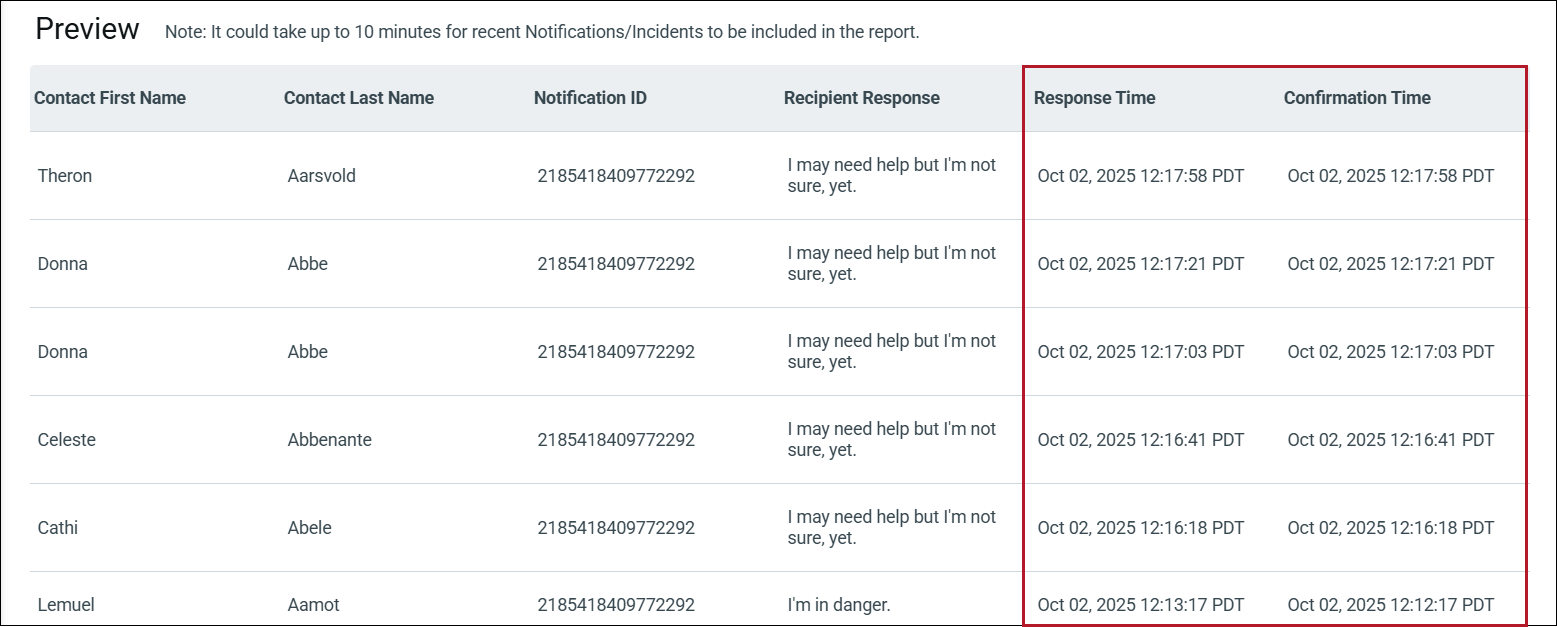Click the last name Aamot
Viewport: 1557px width, 627px height.
313,605
